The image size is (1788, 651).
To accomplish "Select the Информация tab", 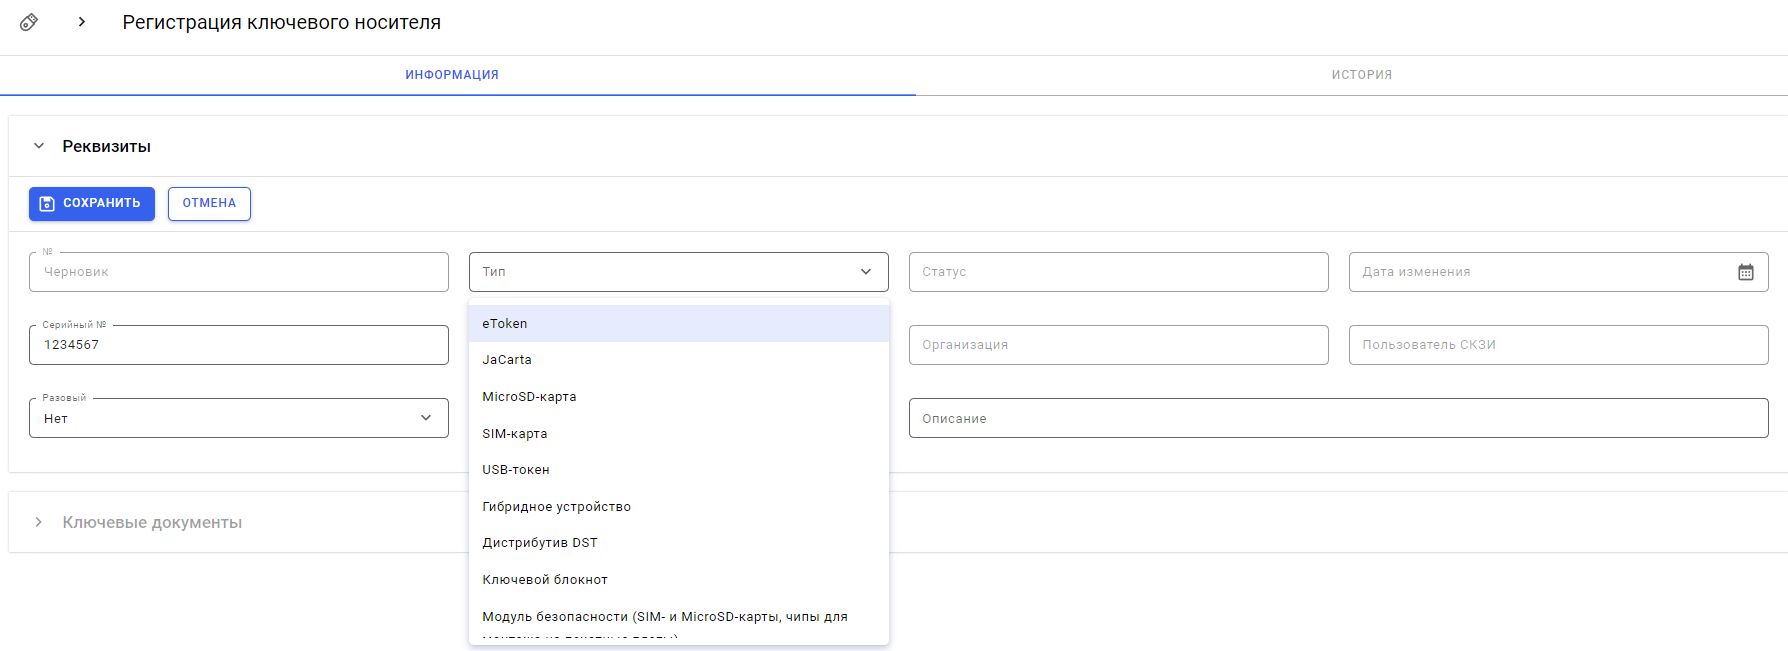I will click(452, 75).
